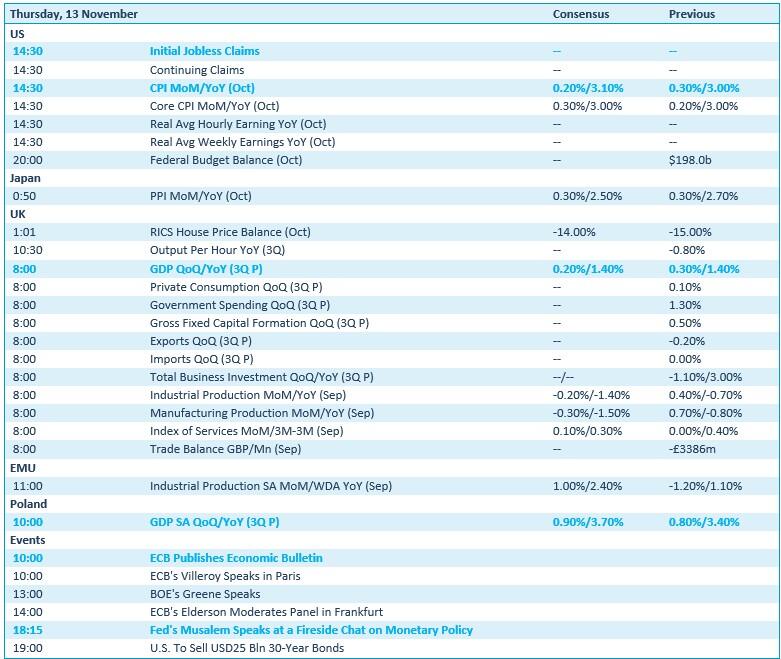
Task: Select the Thursday, 13 November date header
Action: click(x=74, y=15)
